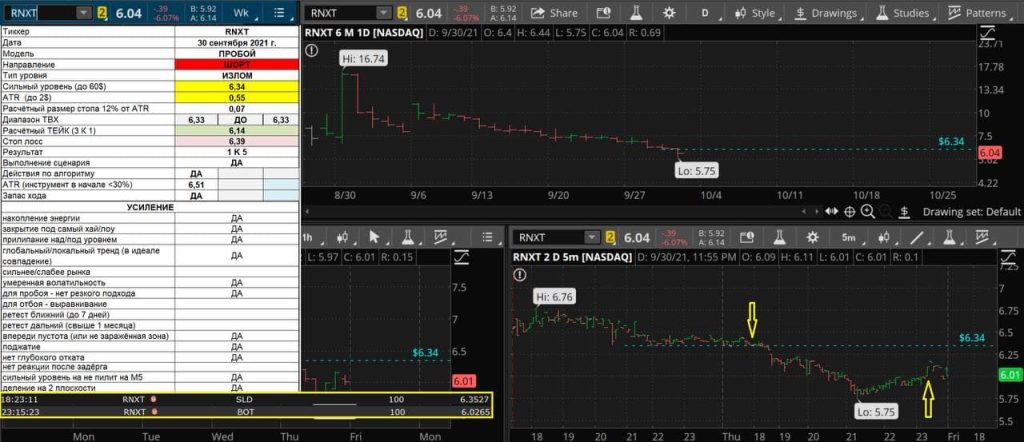
Task: Open trade alert icon on 5m chart
Action: pos(748,237)
